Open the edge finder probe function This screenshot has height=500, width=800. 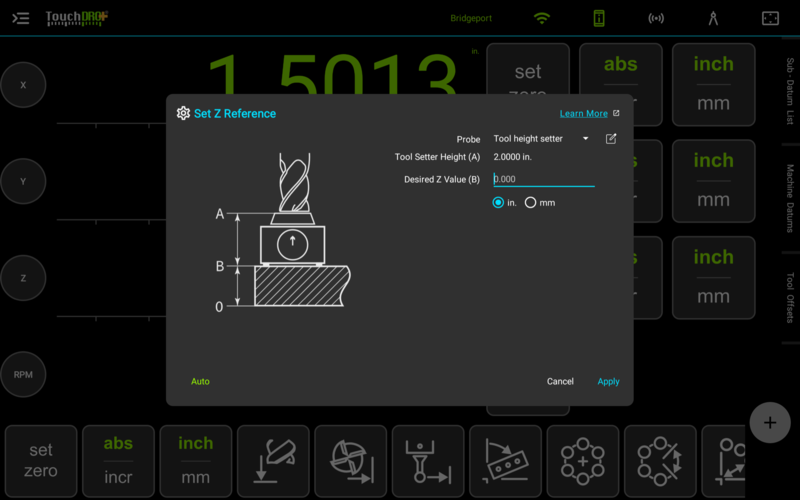(428, 461)
